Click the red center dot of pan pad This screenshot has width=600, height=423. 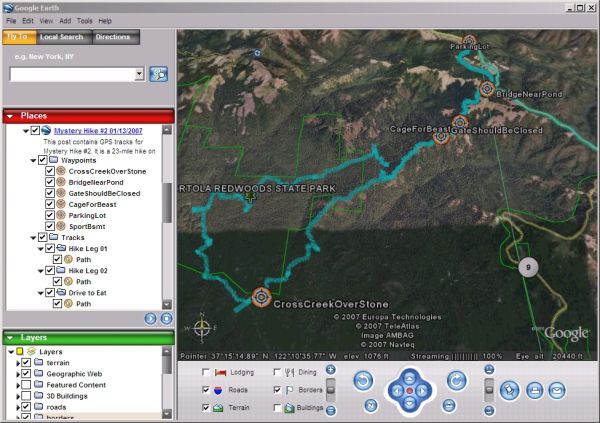409,391
